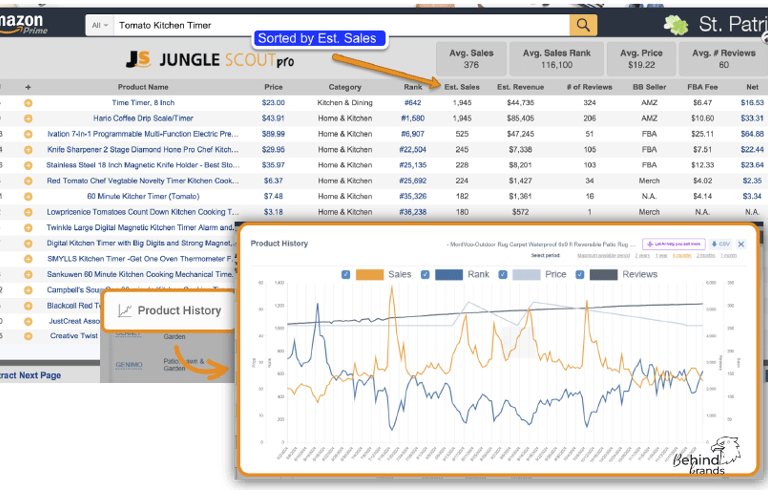Click net value $64.88
The image size is (768, 490).
752,134
